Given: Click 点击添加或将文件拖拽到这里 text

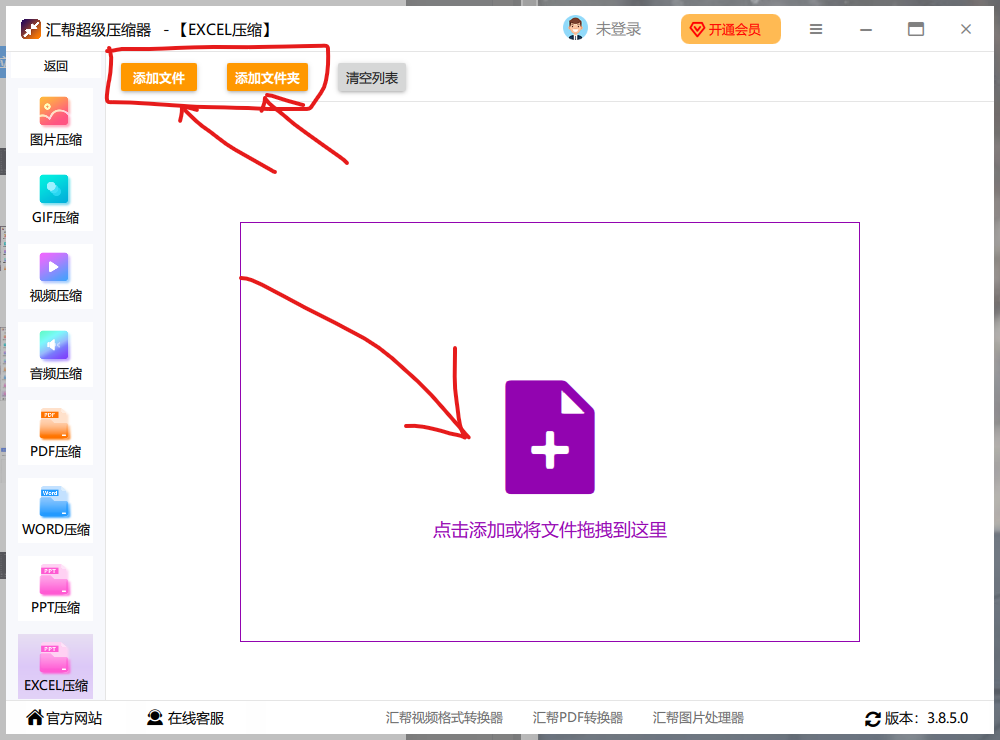Looking at the screenshot, I should pyautogui.click(x=550, y=530).
